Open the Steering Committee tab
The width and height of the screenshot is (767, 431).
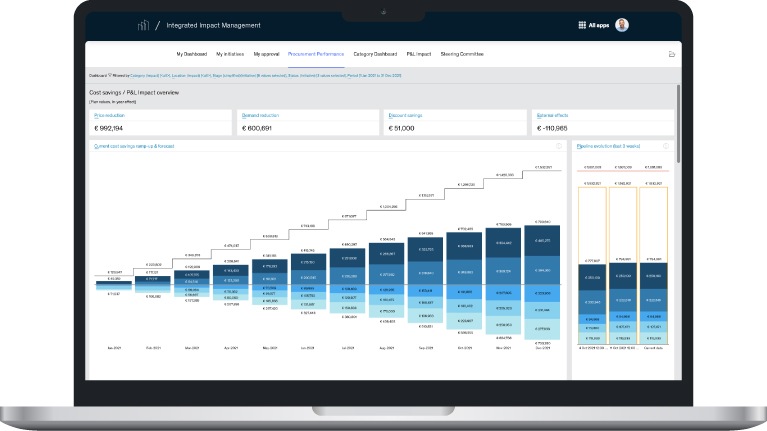(463, 54)
